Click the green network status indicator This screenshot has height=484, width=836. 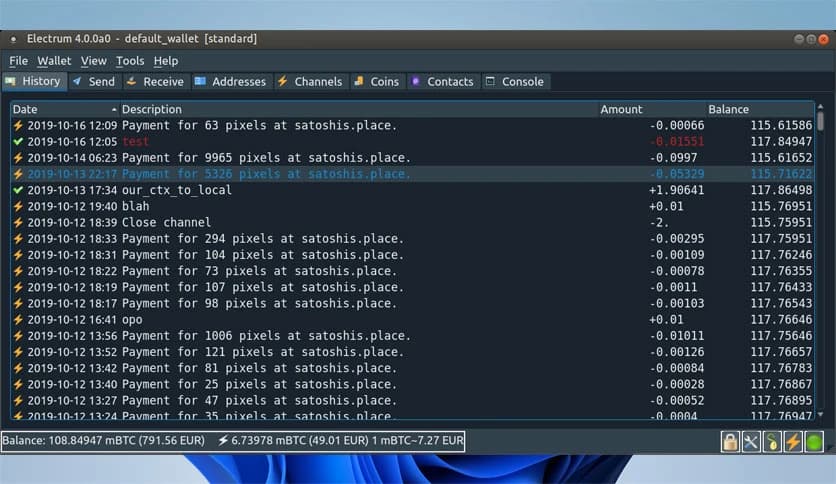click(814, 442)
